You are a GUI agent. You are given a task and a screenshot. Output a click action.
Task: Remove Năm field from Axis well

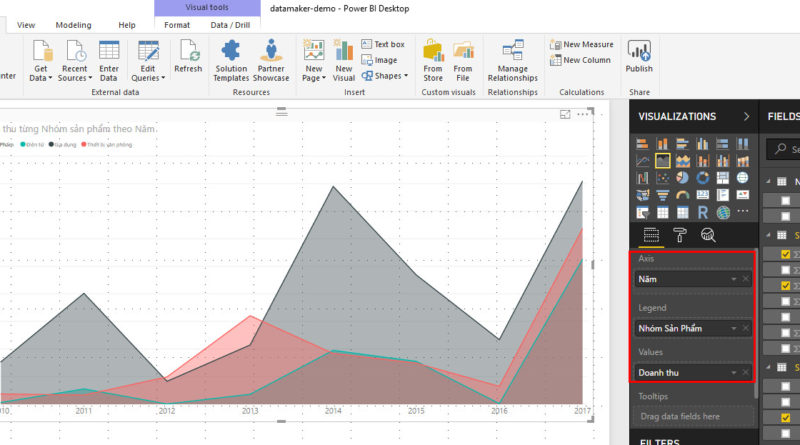(x=746, y=280)
